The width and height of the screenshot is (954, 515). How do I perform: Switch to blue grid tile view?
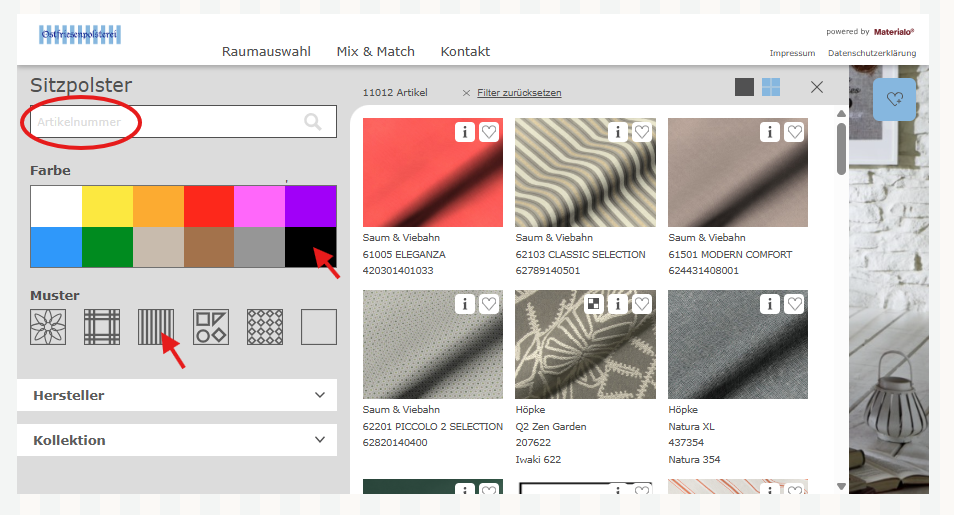[x=771, y=87]
